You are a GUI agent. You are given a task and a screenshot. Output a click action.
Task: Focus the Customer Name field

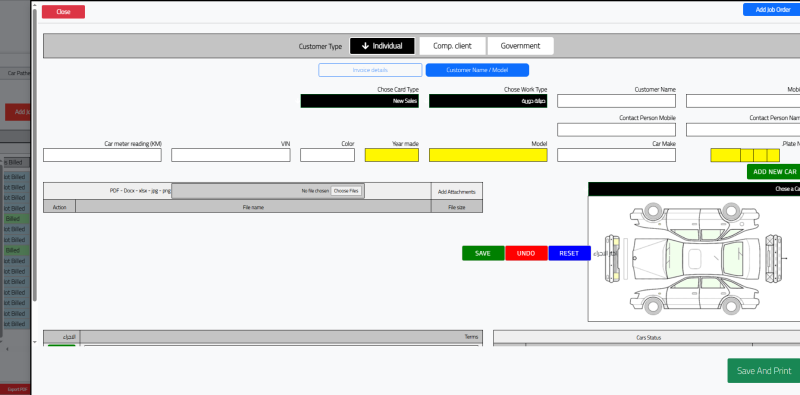pyautogui.click(x=616, y=101)
